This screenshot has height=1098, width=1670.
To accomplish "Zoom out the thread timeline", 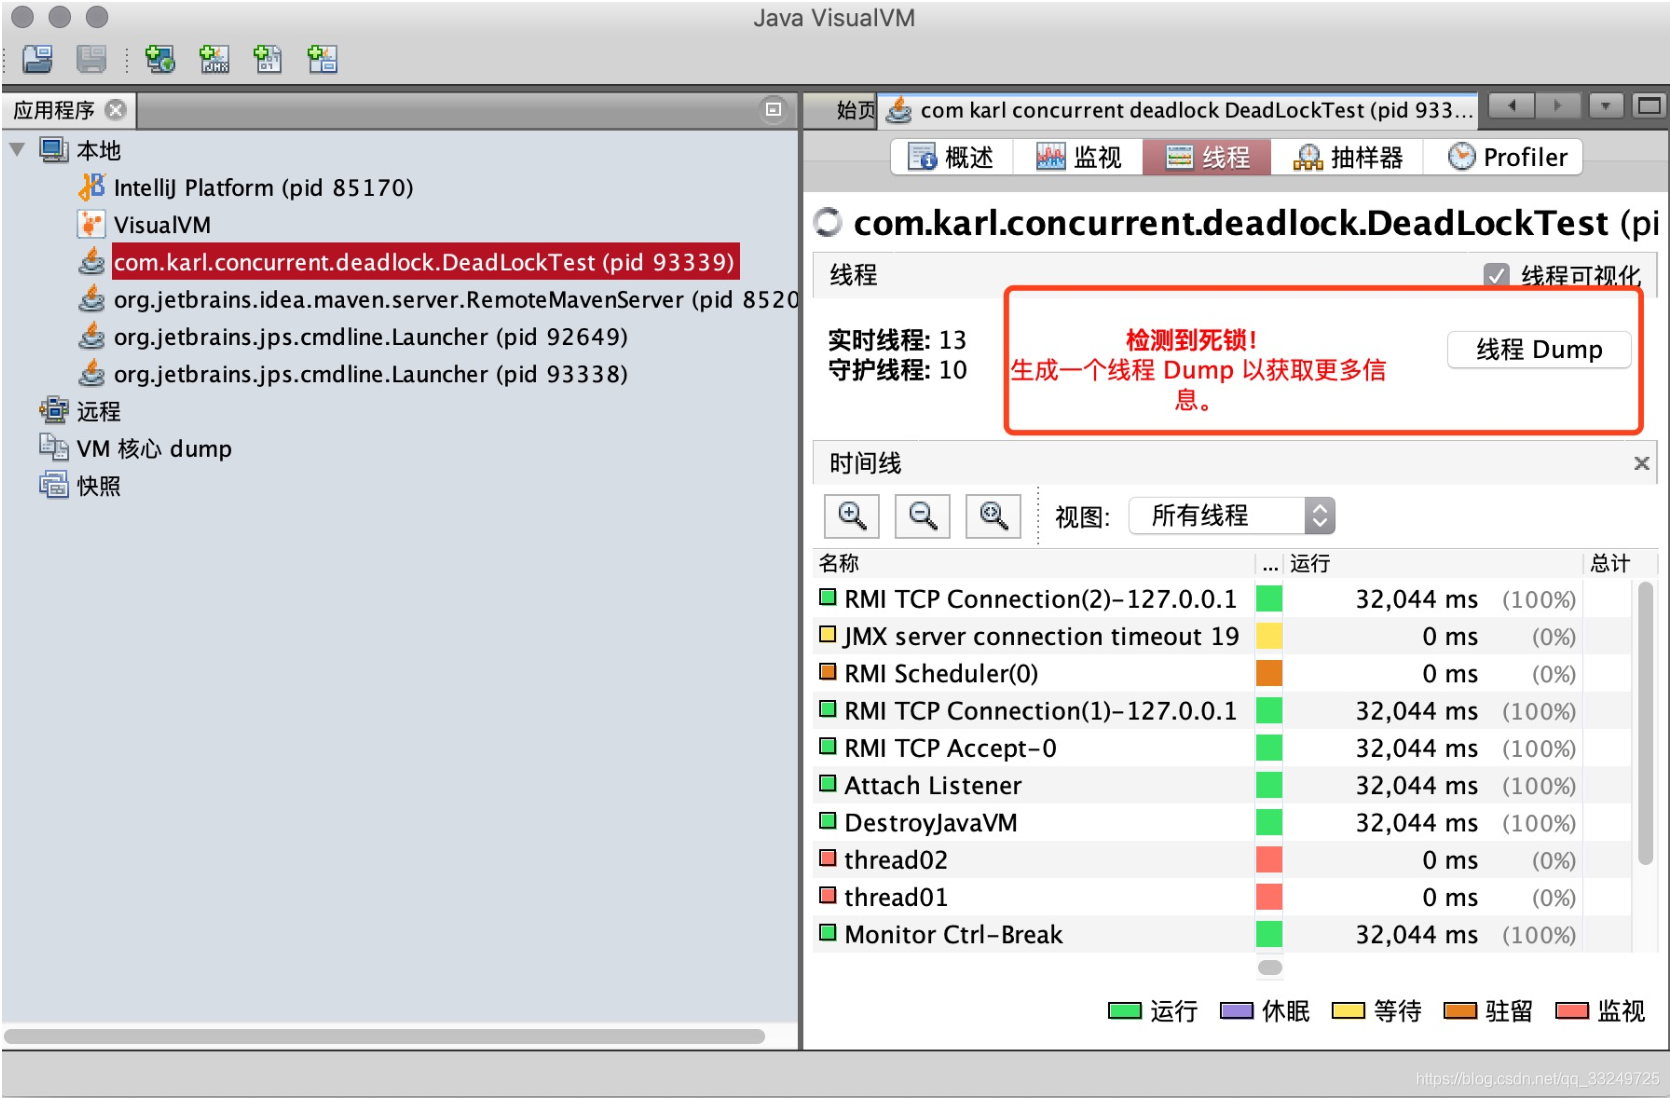I will [922, 516].
